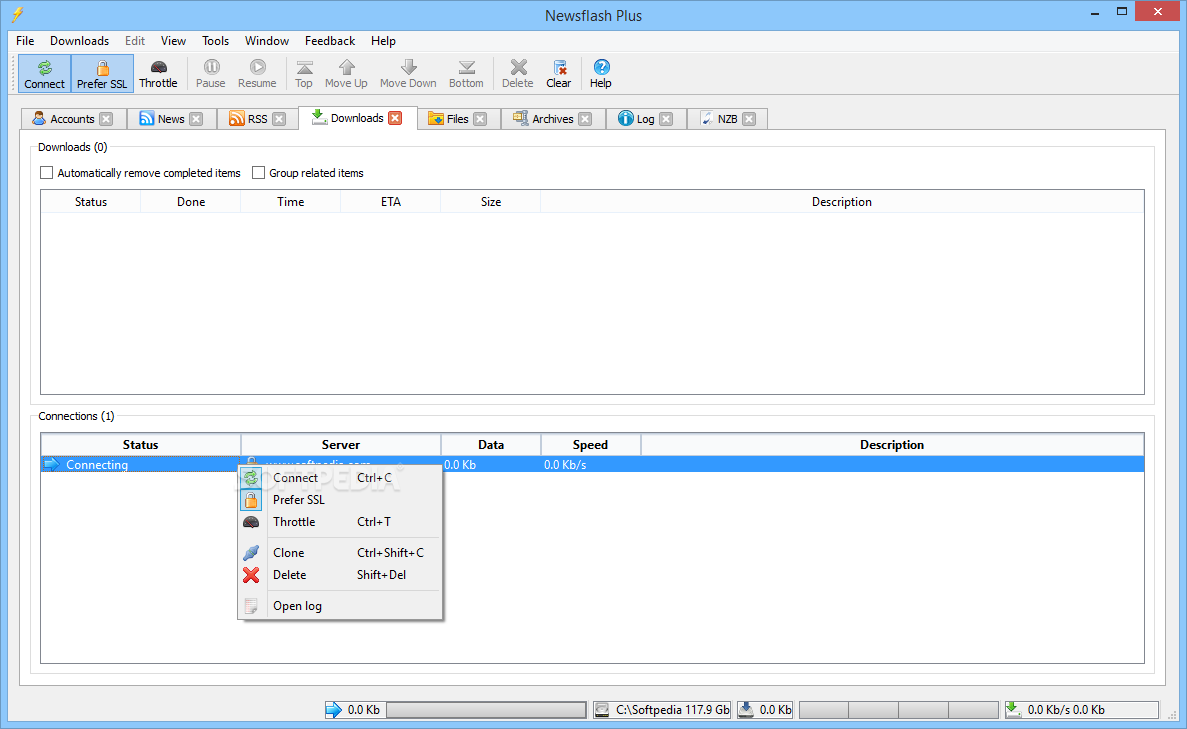Click Status column header in Downloads table
Screen dimensions: 1187x729
(x=91, y=202)
